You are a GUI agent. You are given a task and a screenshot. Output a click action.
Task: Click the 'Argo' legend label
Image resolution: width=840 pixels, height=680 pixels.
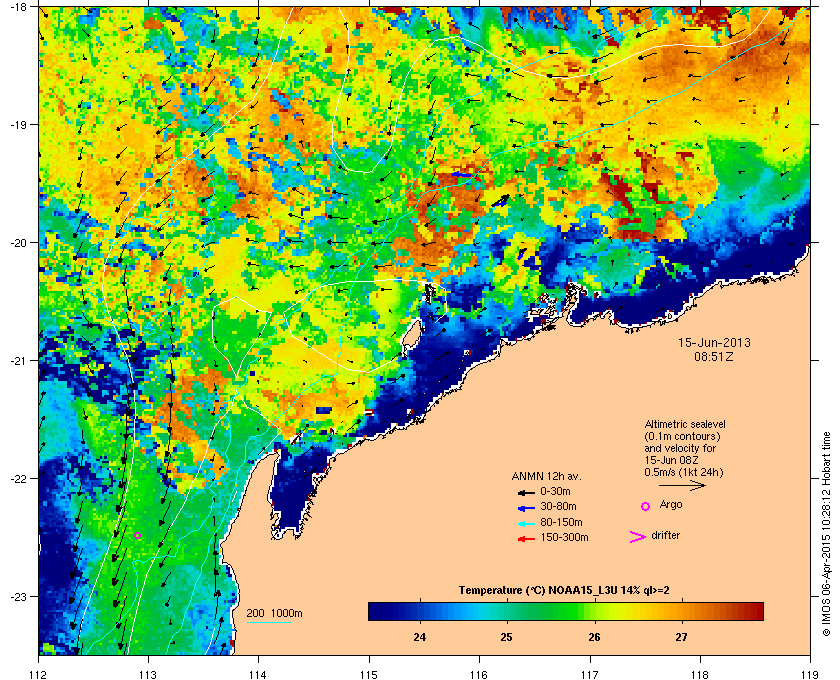(671, 505)
